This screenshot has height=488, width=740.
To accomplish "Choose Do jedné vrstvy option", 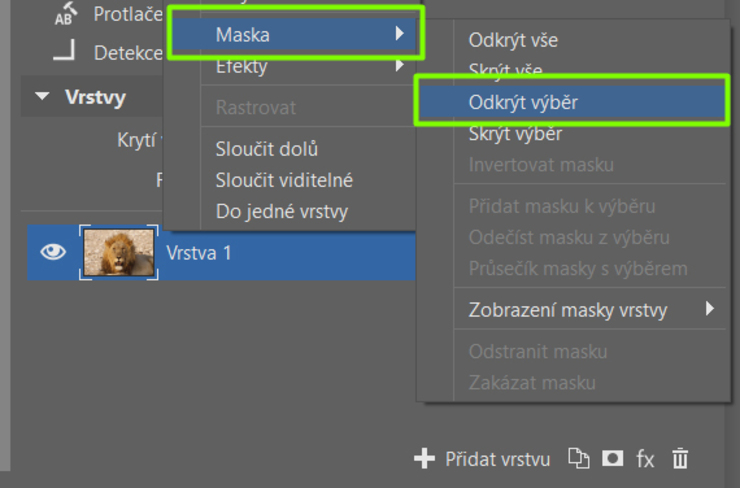I will tap(282, 212).
